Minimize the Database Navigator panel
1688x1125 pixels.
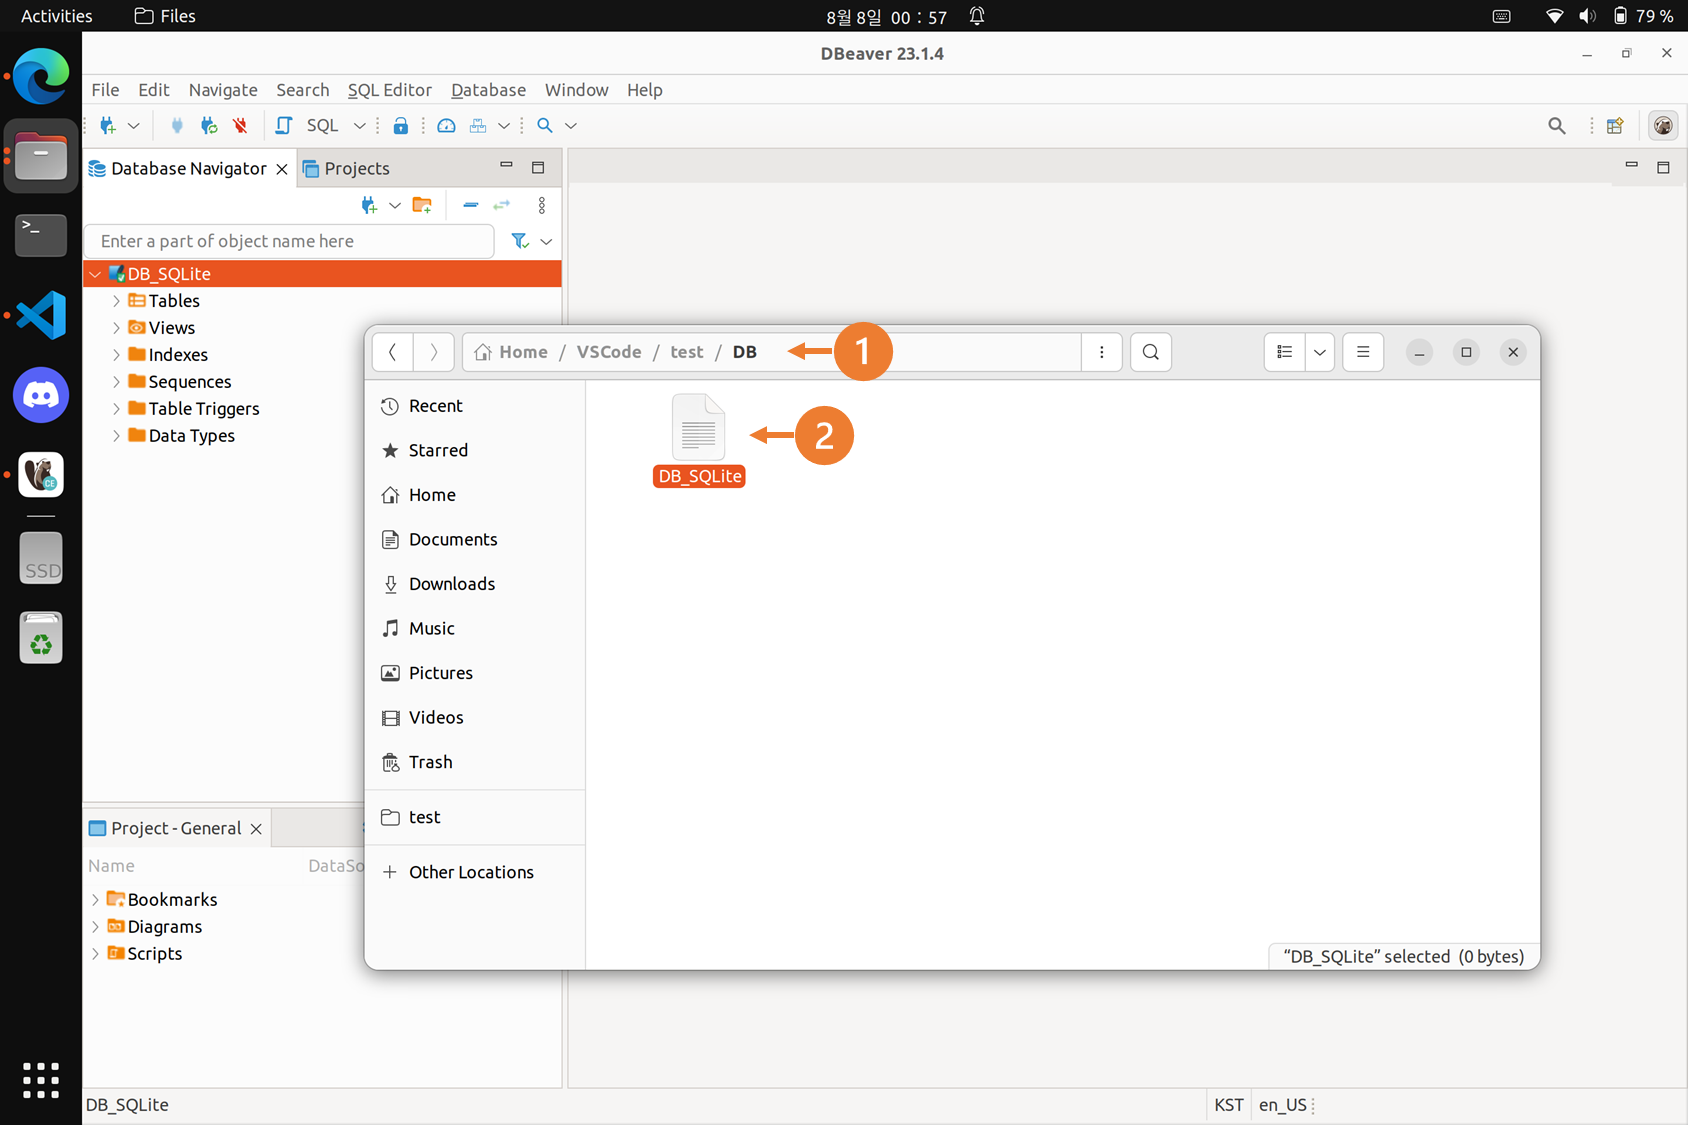[506, 166]
